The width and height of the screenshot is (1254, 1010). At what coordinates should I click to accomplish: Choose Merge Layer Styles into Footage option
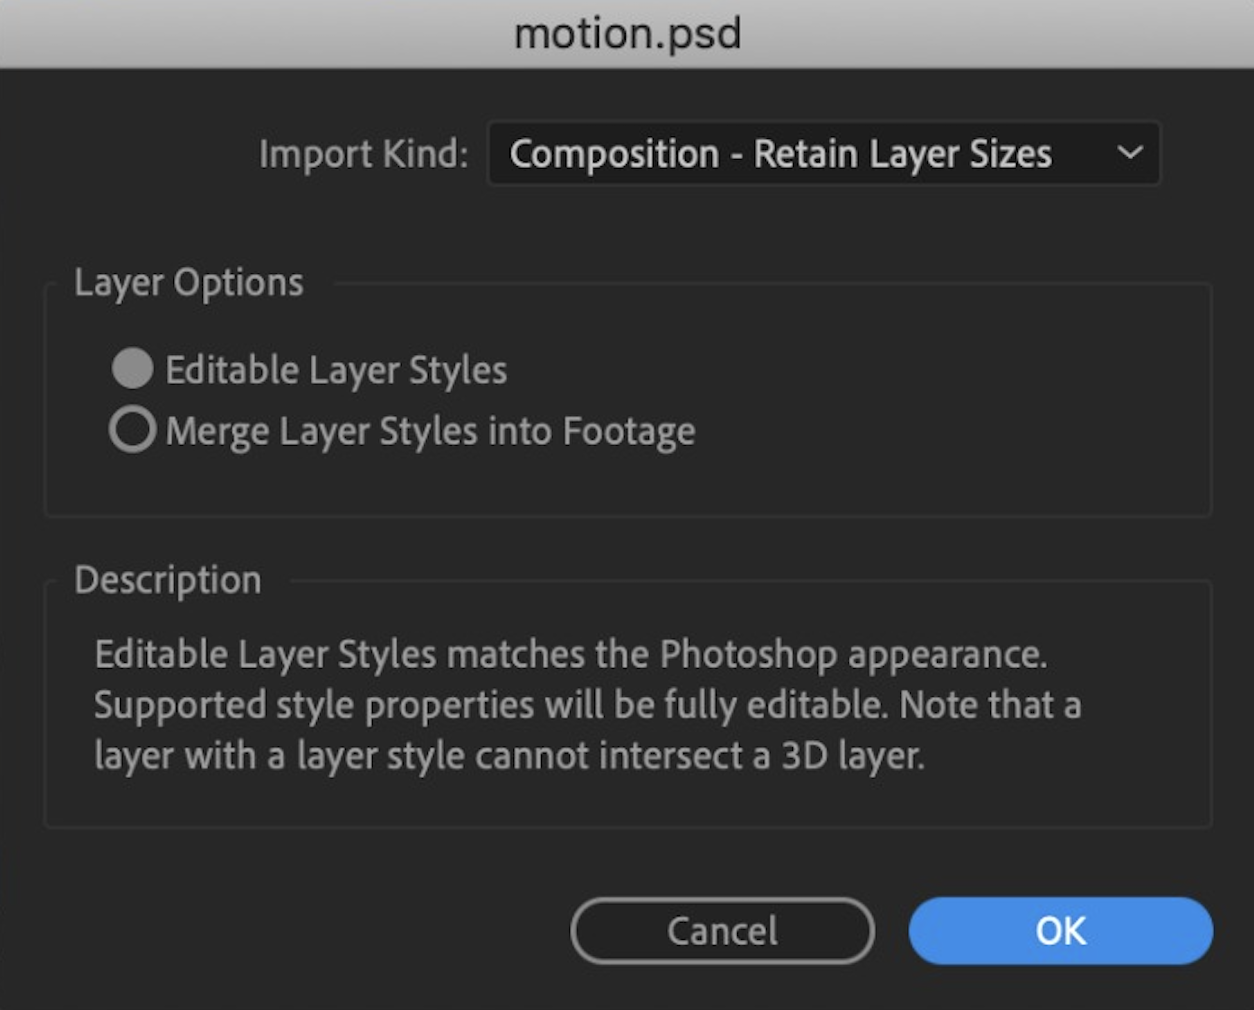(131, 430)
